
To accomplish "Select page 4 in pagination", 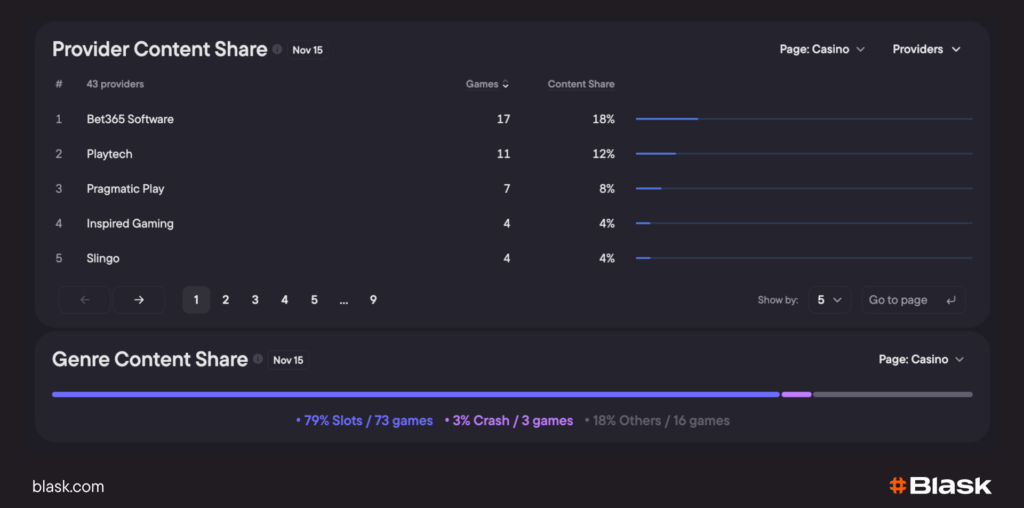I will pyautogui.click(x=285, y=300).
